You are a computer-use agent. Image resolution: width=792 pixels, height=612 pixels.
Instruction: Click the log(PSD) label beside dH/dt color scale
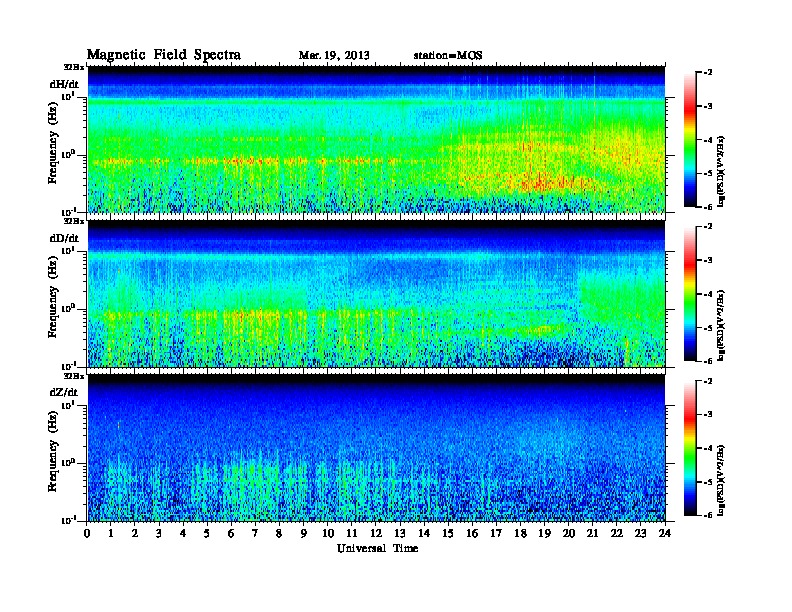721,171
